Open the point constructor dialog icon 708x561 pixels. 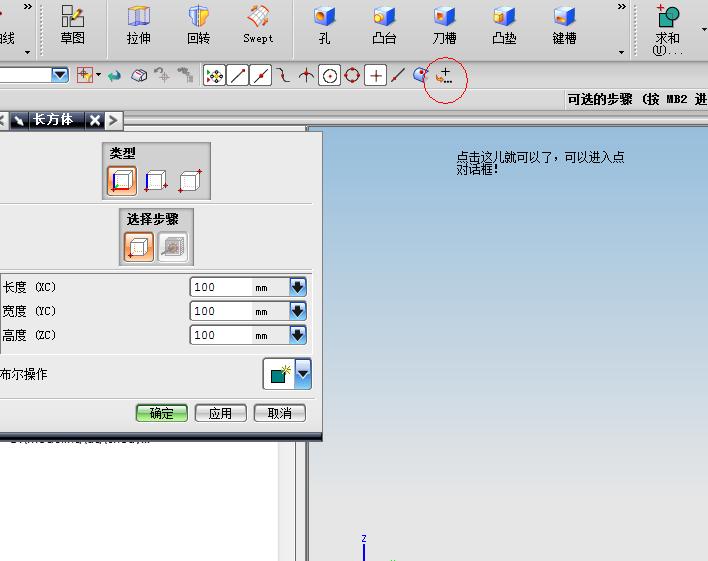click(x=444, y=76)
